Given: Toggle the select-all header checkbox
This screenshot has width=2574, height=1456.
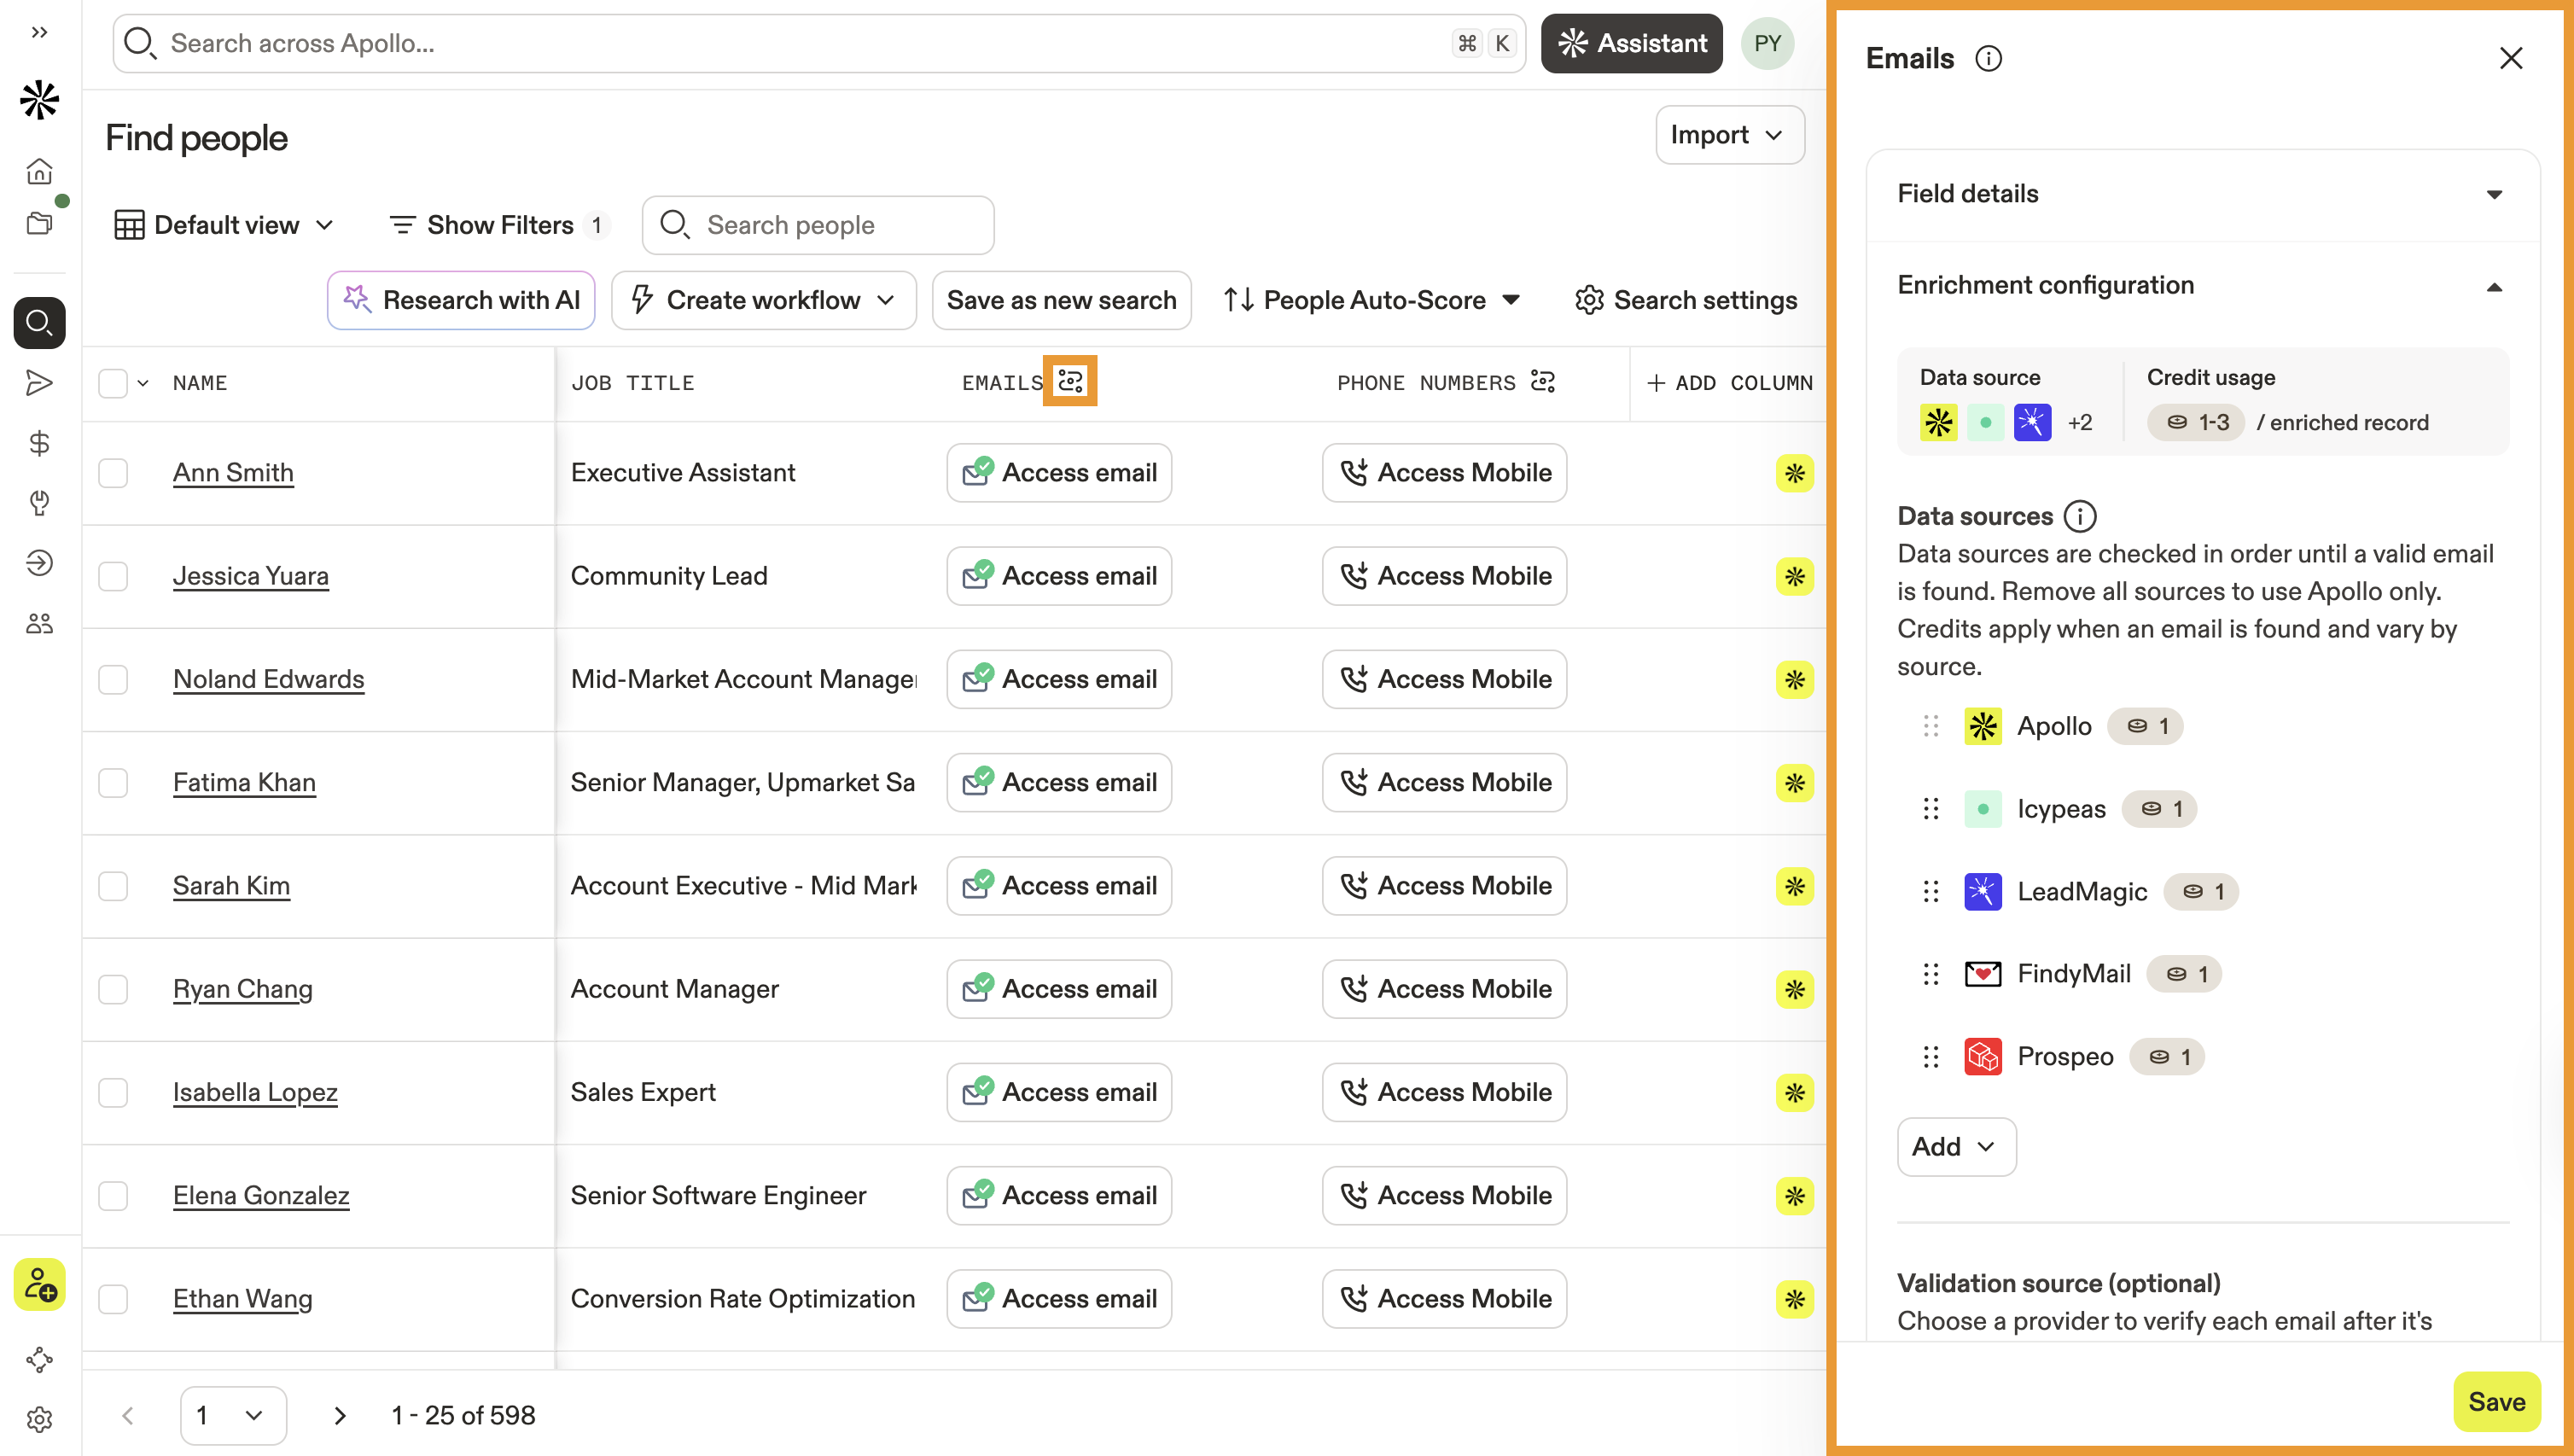Looking at the screenshot, I should (113, 383).
